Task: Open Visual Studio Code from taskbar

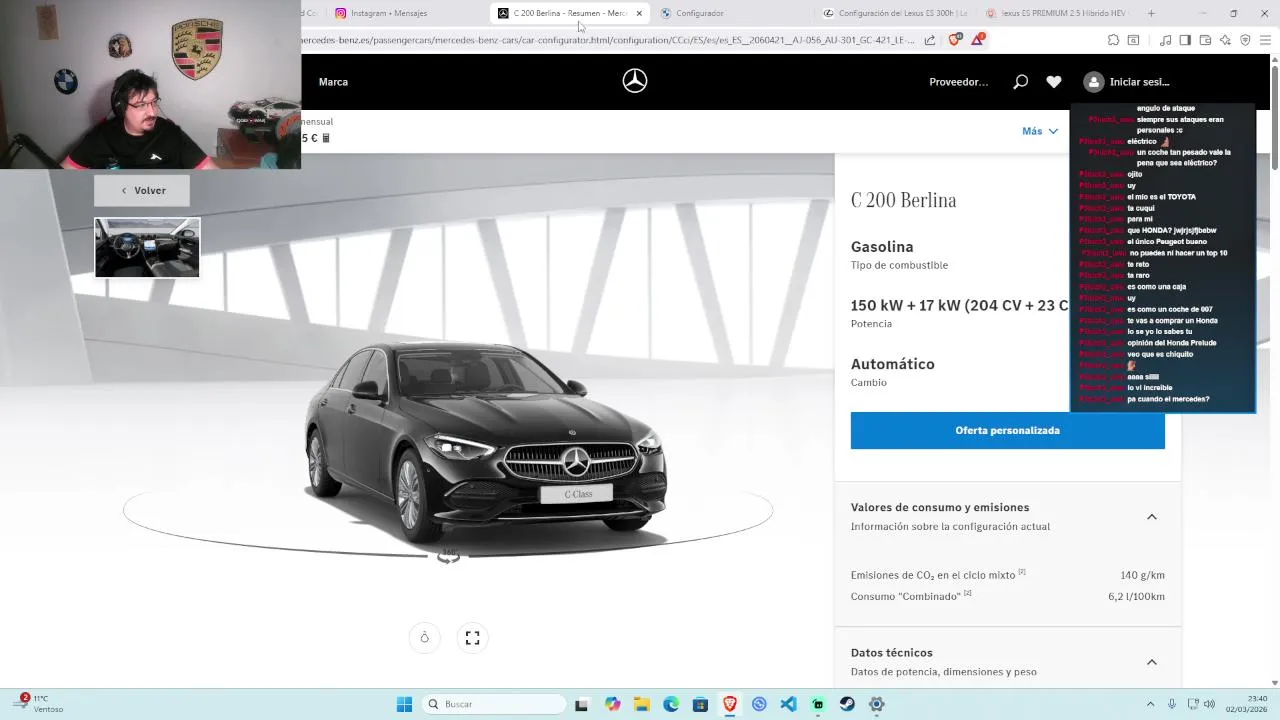Action: click(788, 704)
